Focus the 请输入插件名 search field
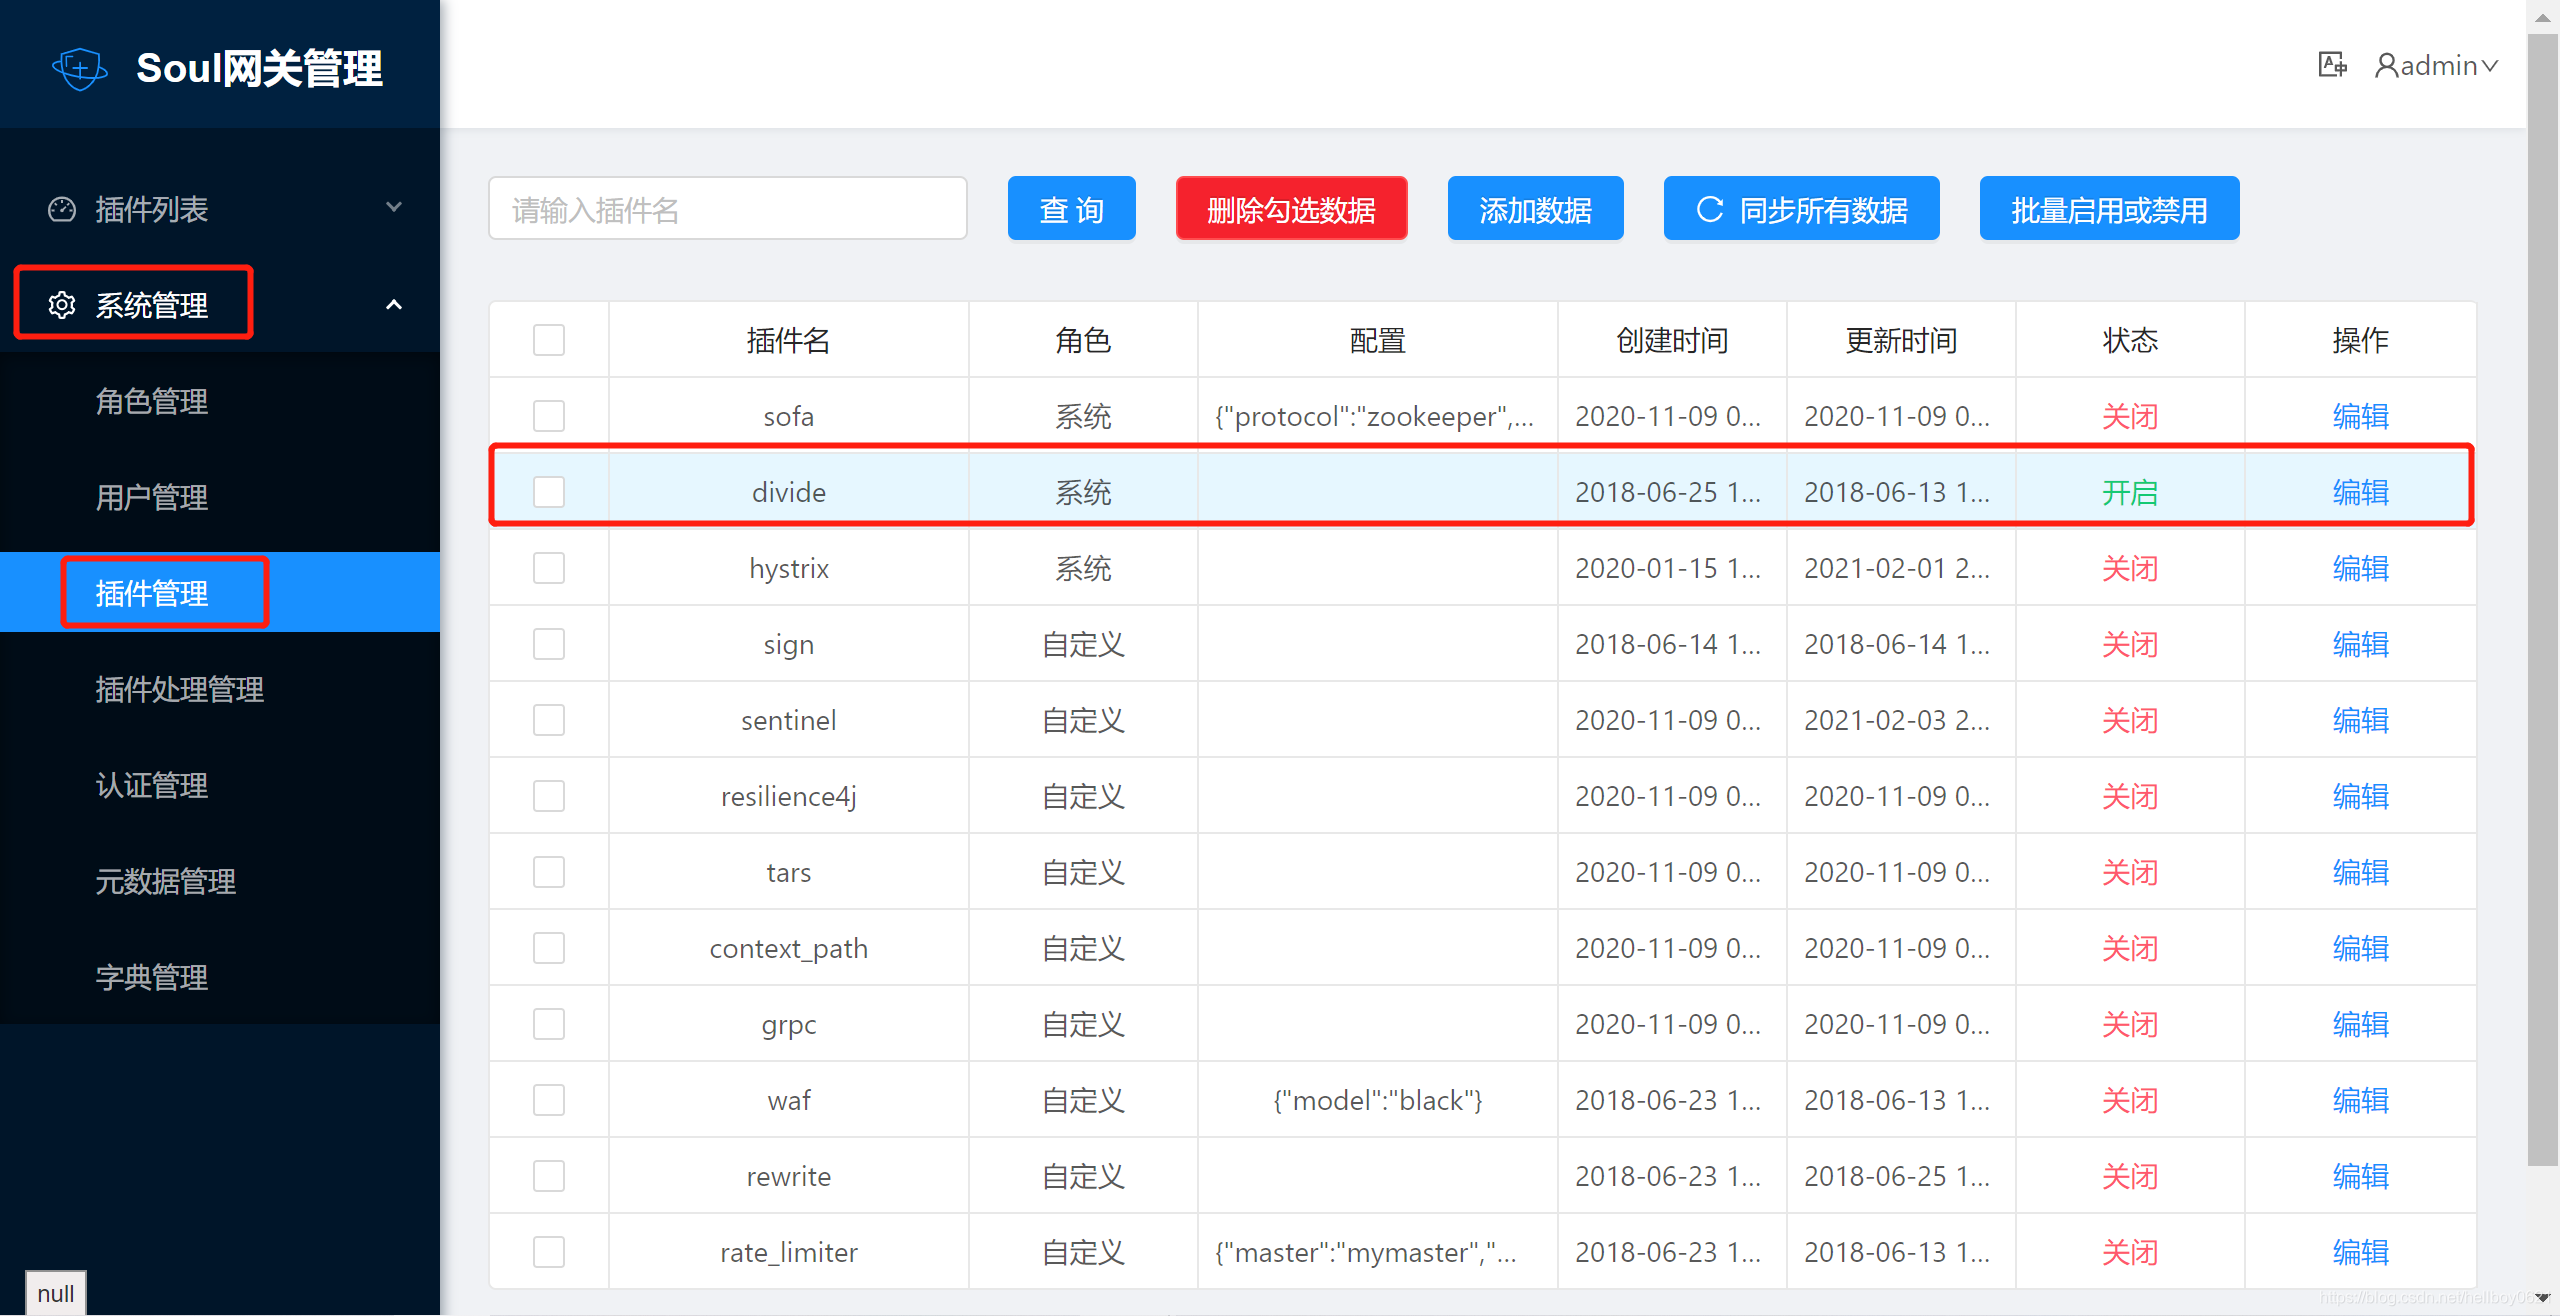 (x=727, y=209)
